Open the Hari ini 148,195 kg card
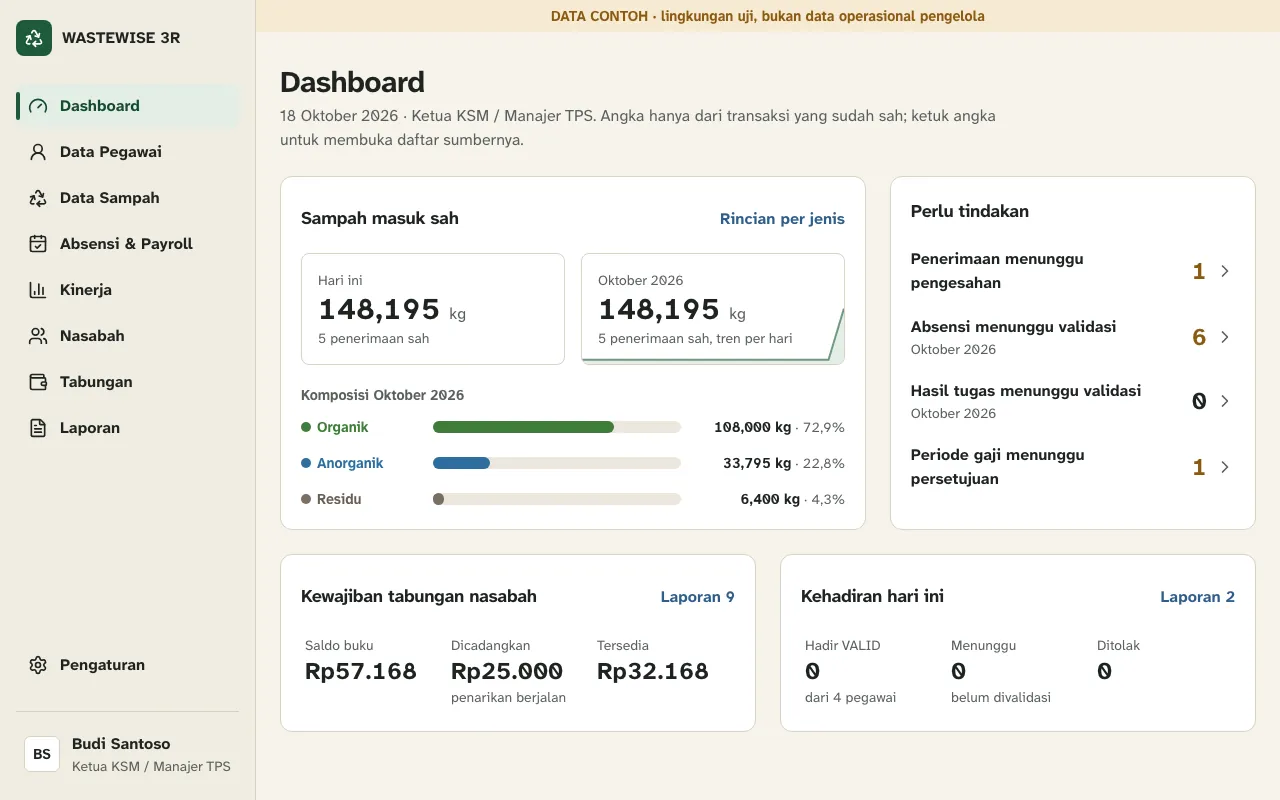The width and height of the screenshot is (1280, 800). pyautogui.click(x=433, y=309)
